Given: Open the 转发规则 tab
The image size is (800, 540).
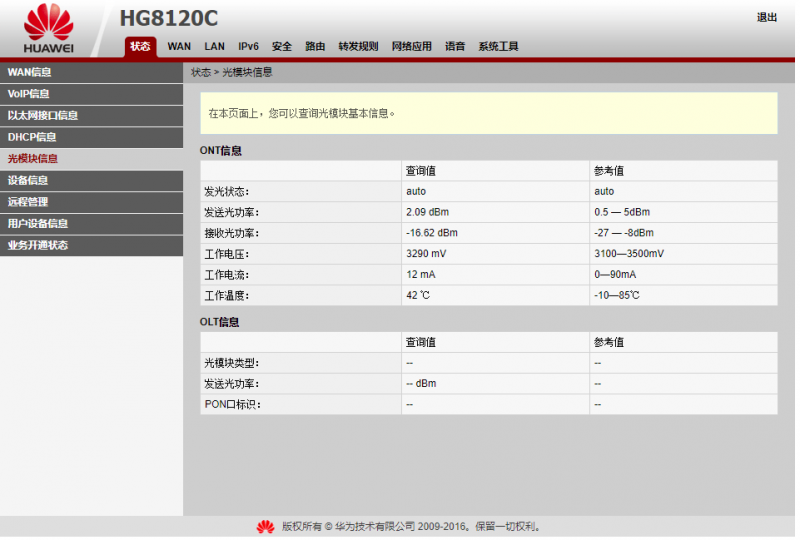Looking at the screenshot, I should (x=358, y=46).
